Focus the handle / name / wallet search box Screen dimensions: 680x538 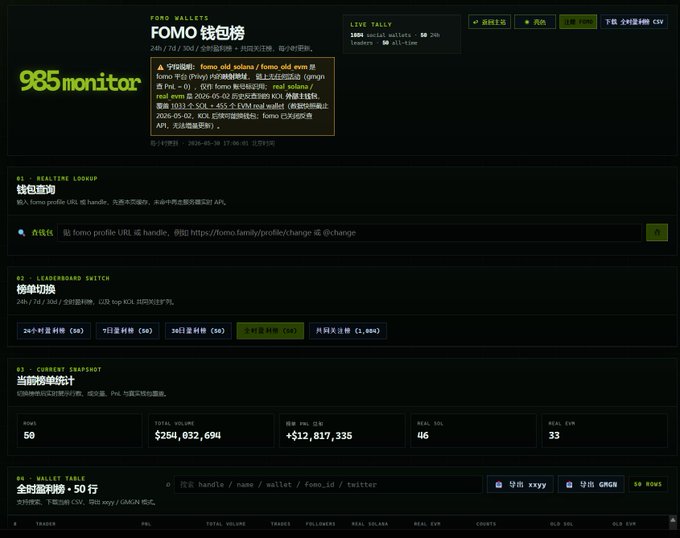tap(328, 485)
